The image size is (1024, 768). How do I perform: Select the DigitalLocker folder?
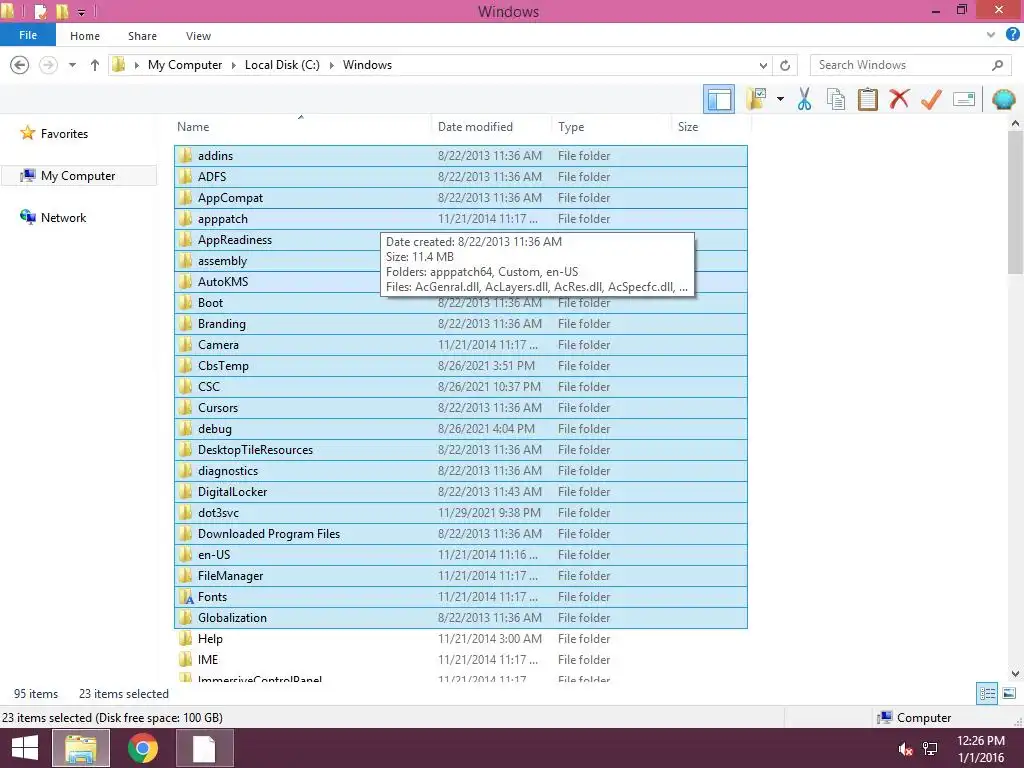461,491
